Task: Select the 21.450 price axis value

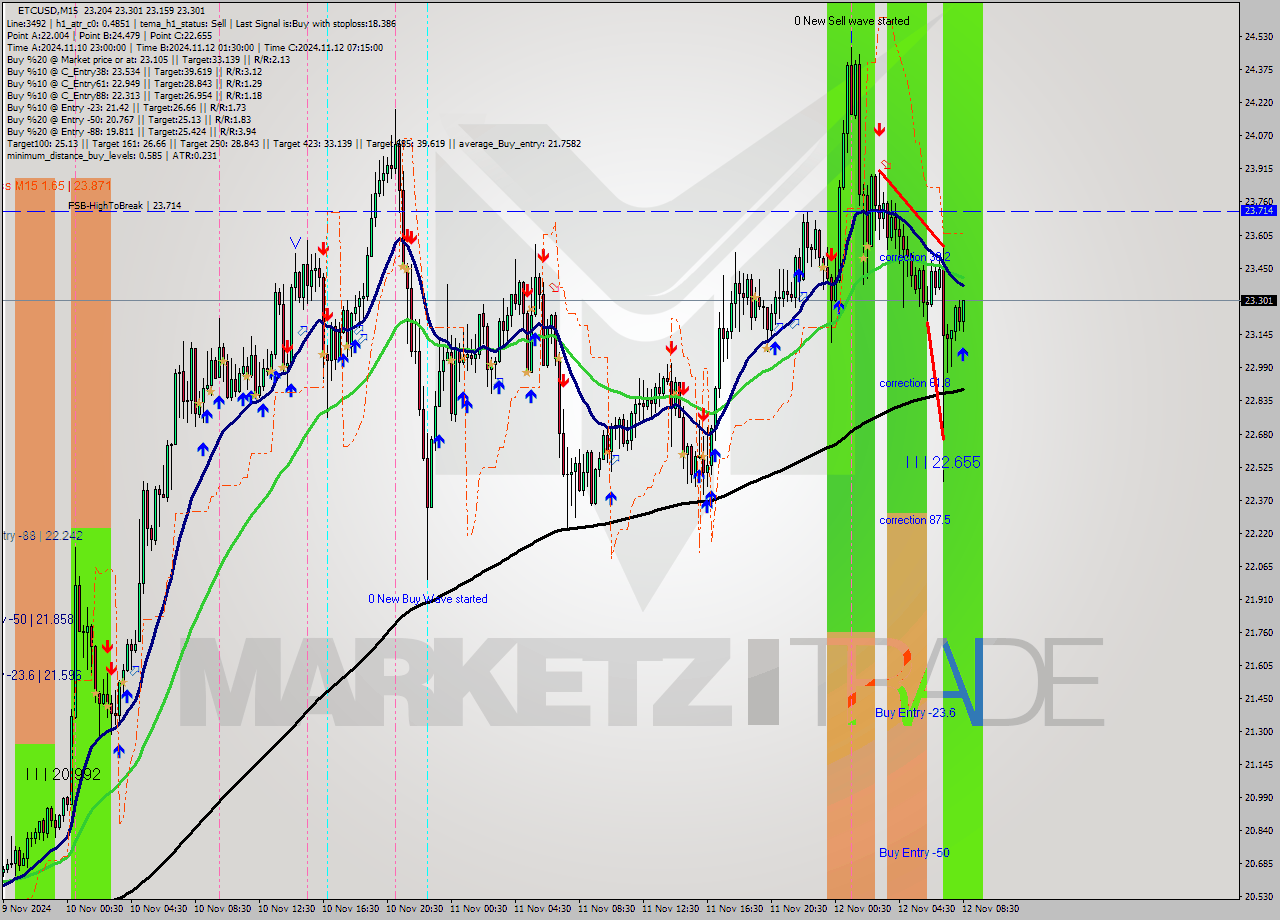Action: 1258,698
